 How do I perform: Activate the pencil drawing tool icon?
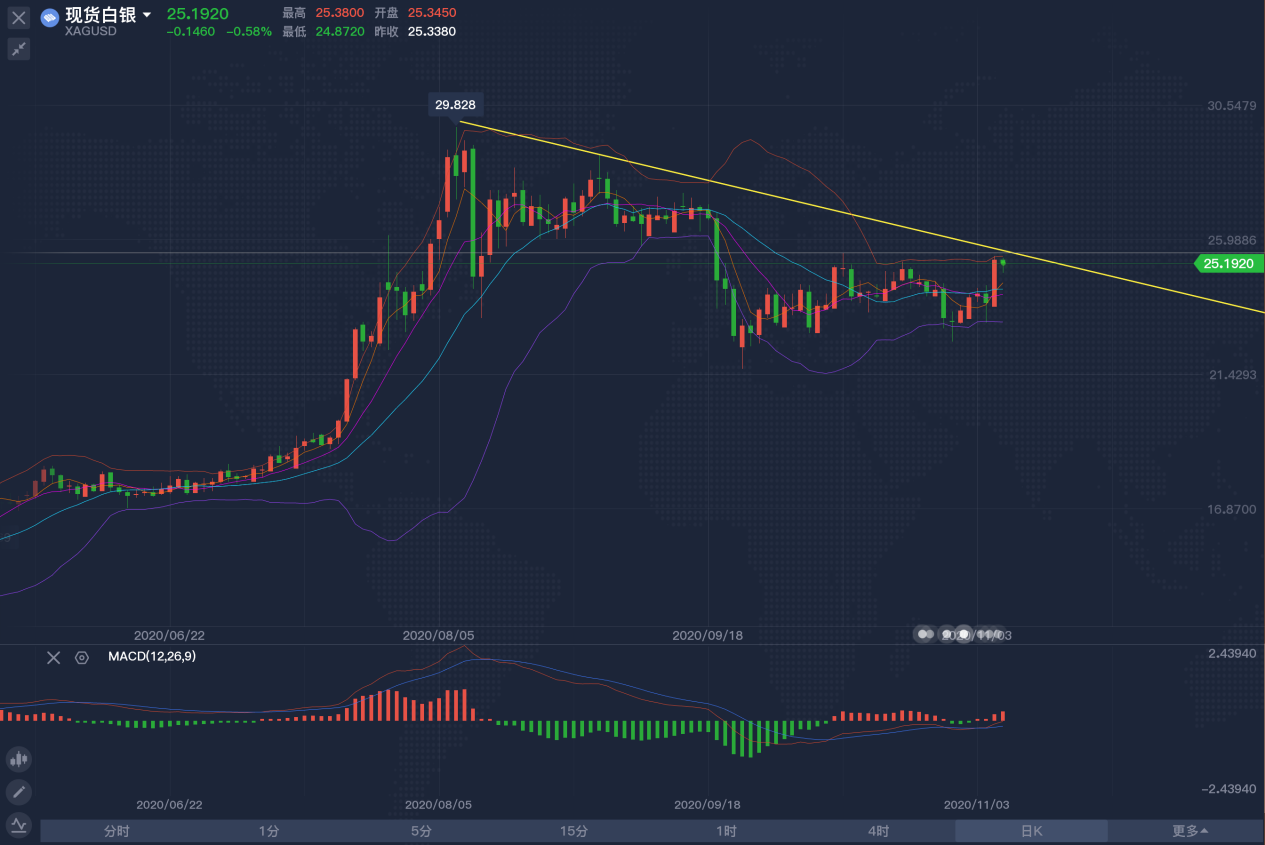click(x=18, y=793)
